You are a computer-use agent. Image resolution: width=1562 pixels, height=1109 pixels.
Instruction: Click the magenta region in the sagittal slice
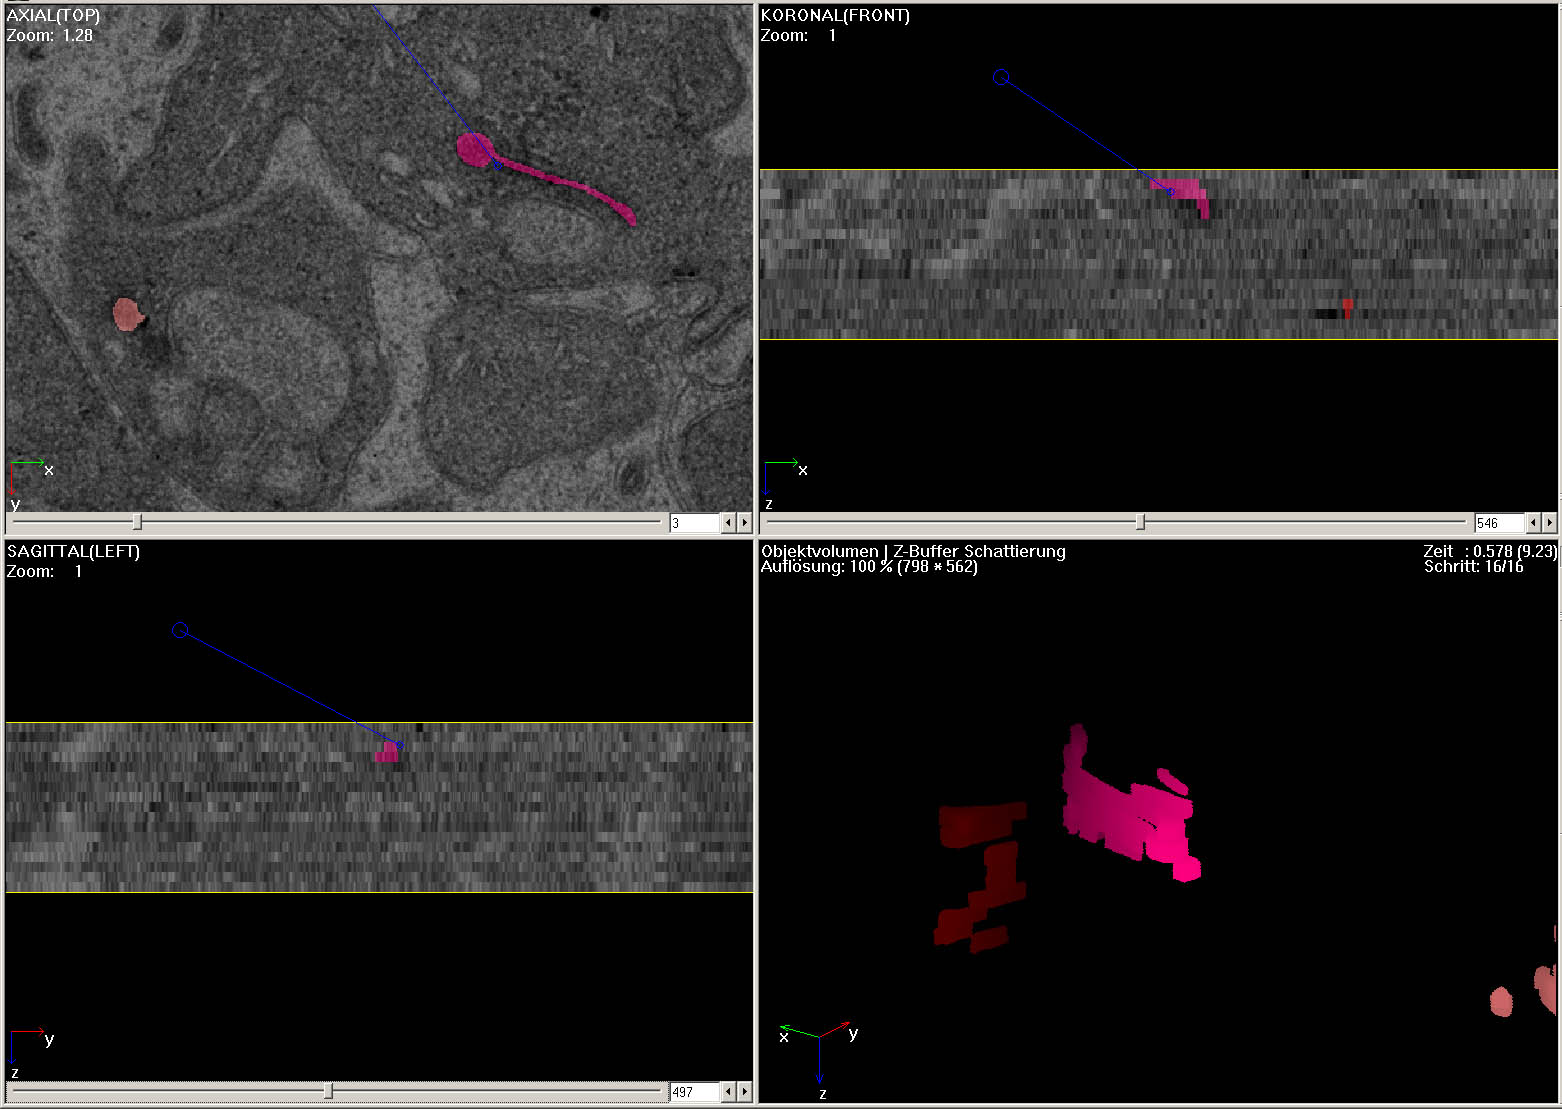point(388,752)
